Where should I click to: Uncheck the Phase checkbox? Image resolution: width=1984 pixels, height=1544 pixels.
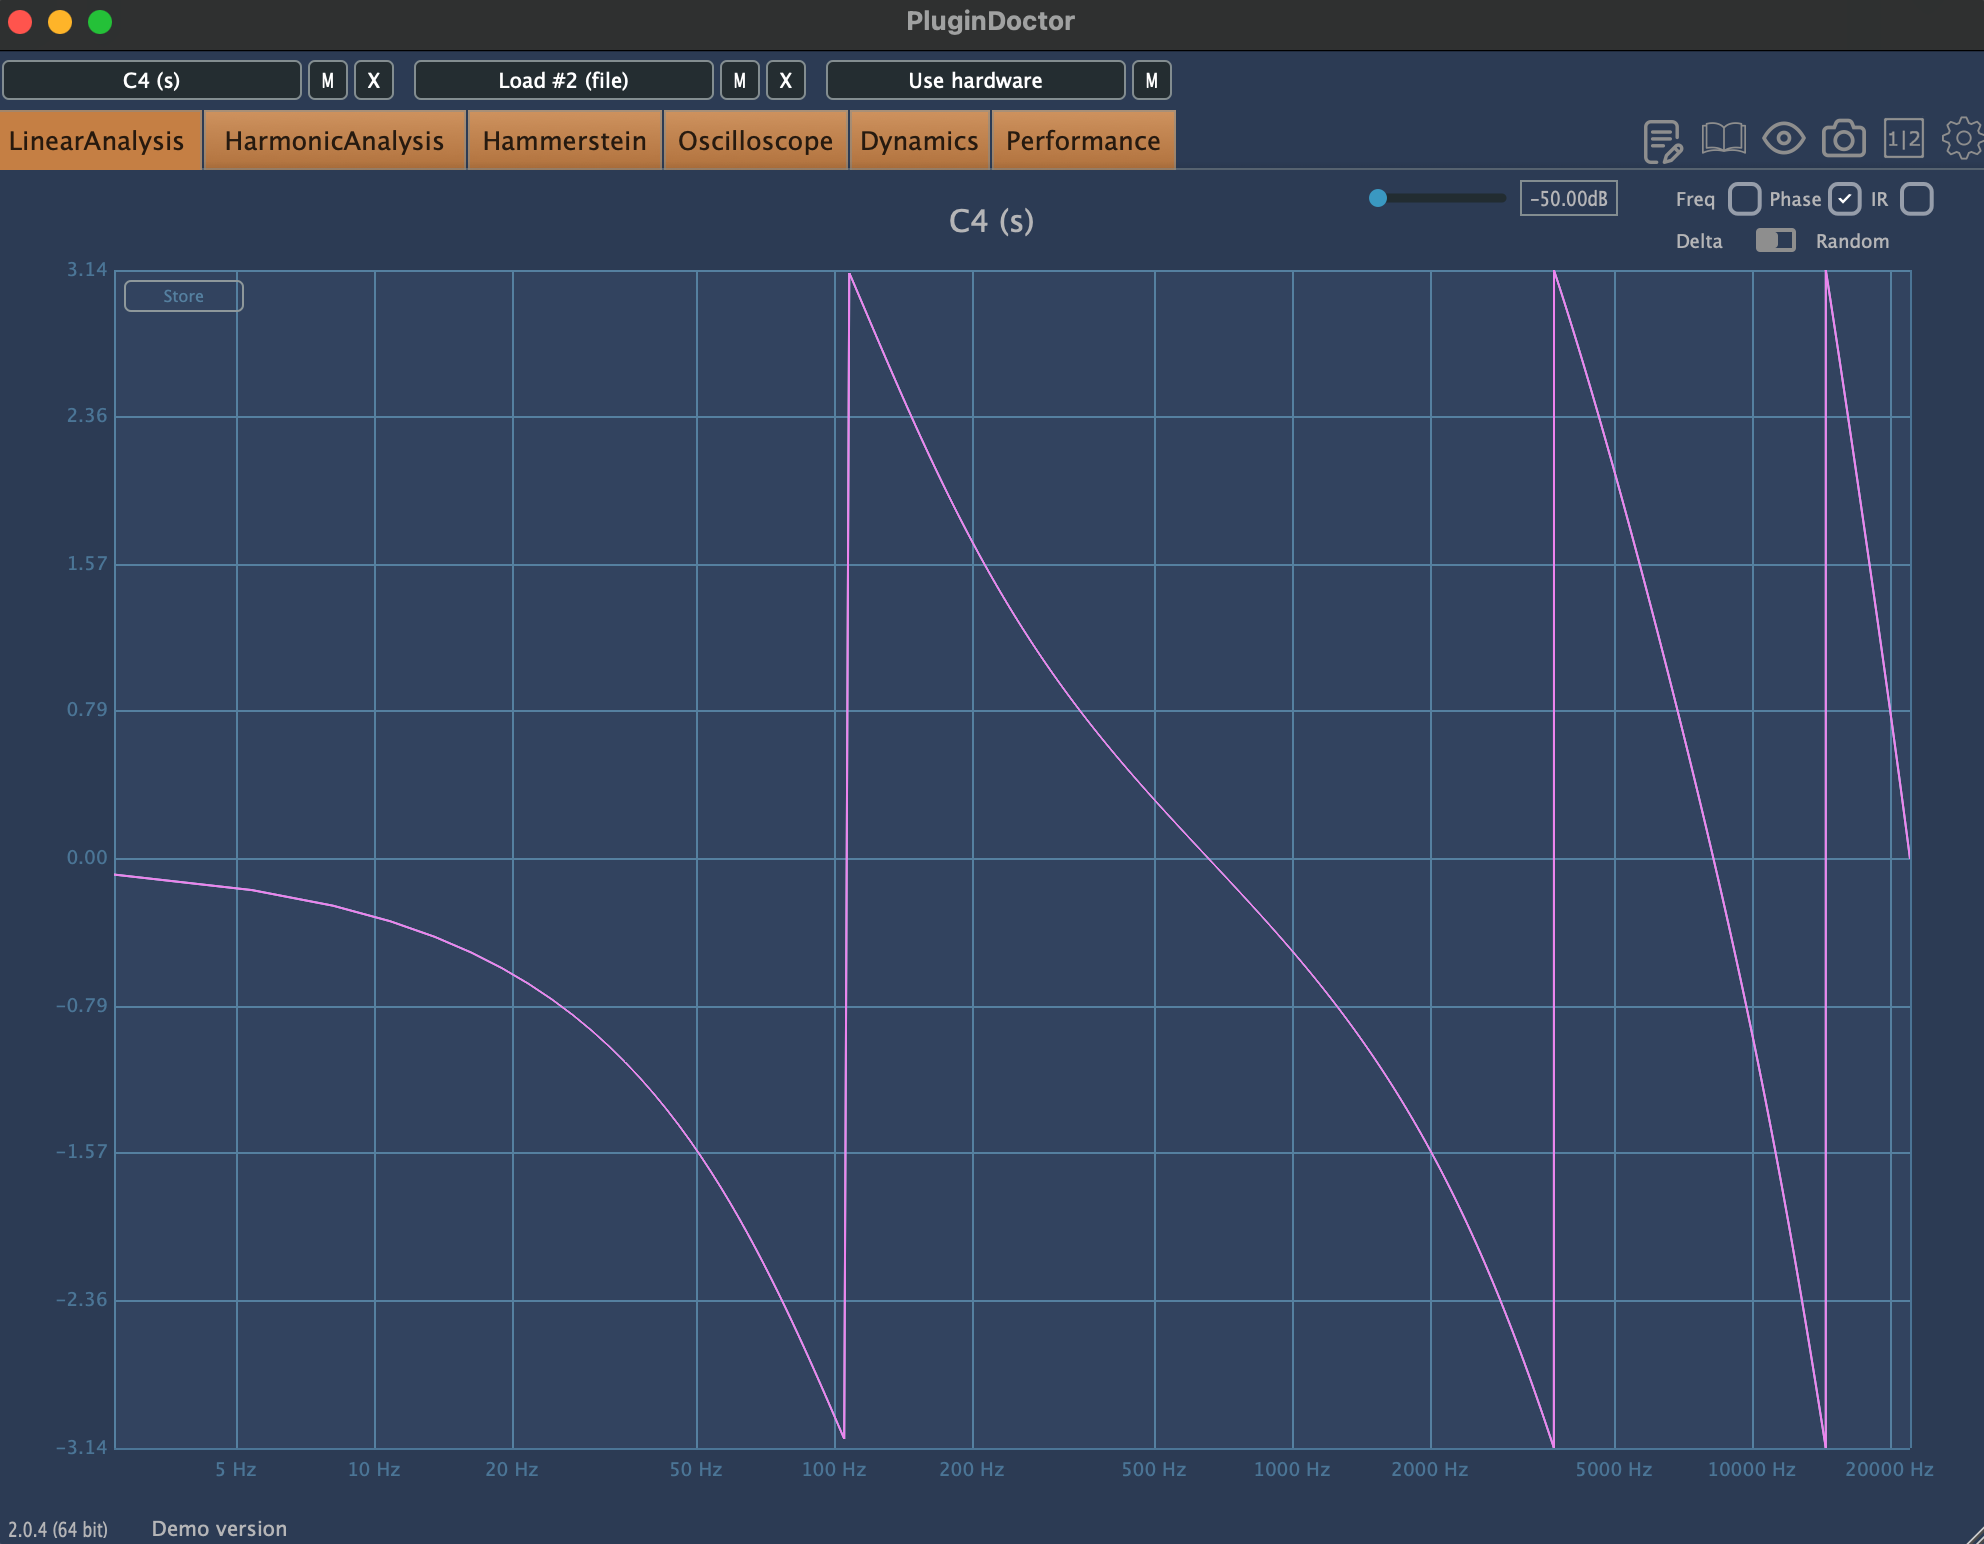click(1844, 199)
